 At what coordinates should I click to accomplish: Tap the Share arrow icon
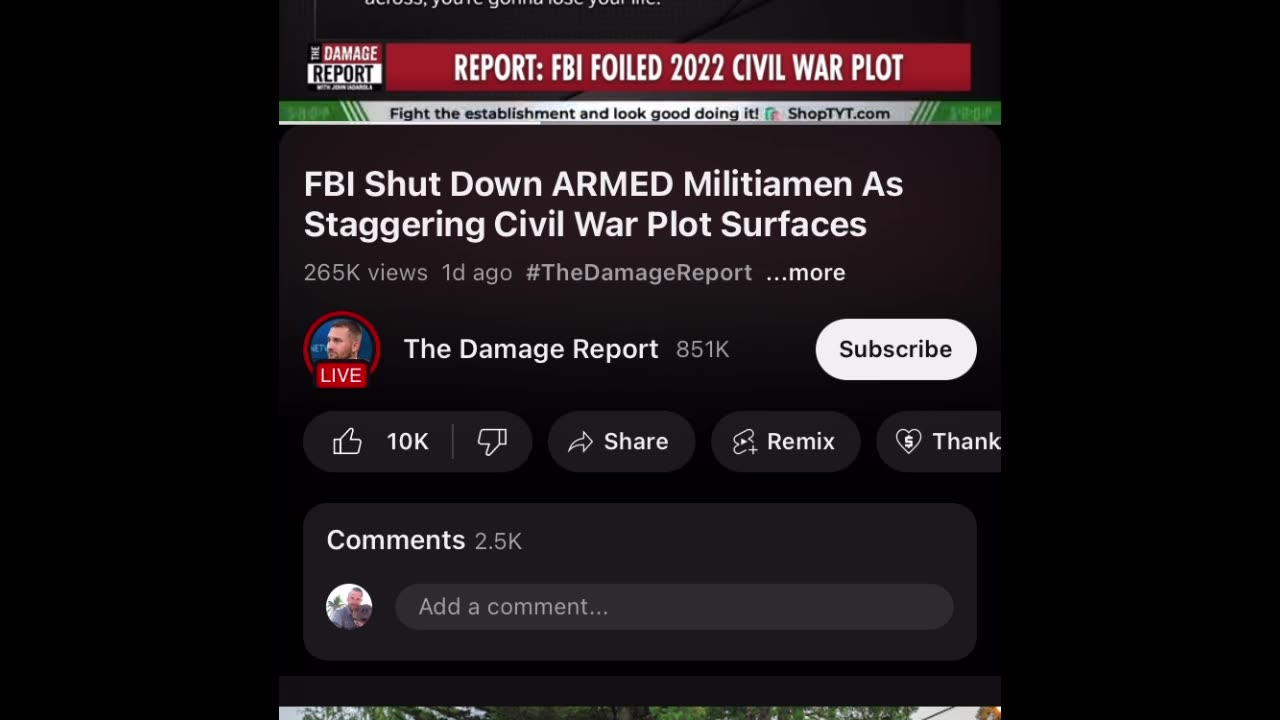pyautogui.click(x=581, y=442)
